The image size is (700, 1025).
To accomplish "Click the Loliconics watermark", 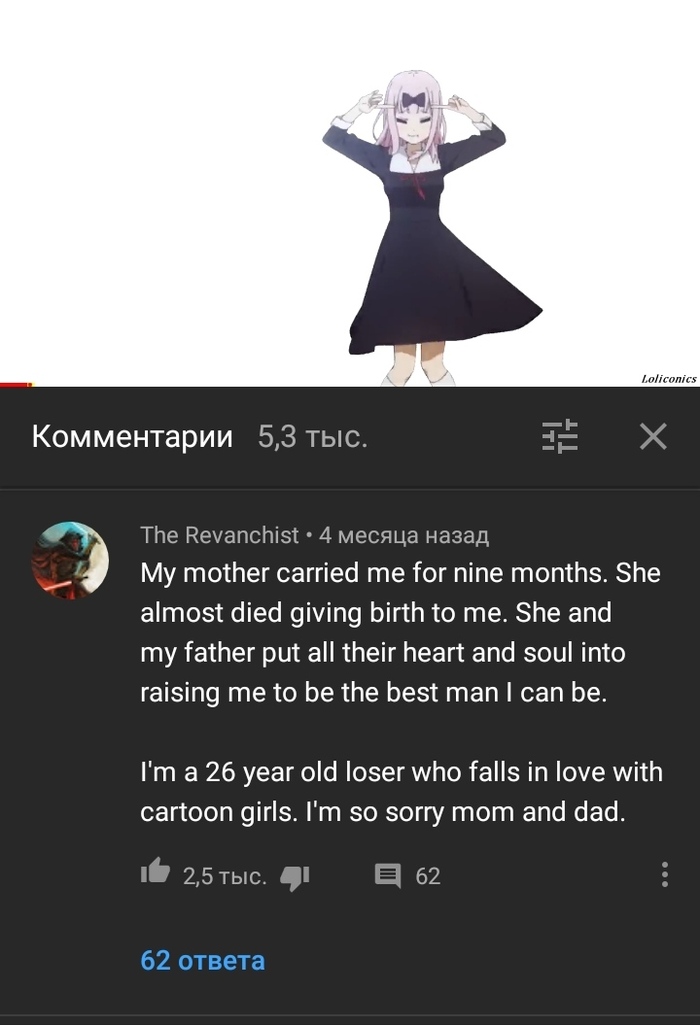I will pyautogui.click(x=668, y=379).
